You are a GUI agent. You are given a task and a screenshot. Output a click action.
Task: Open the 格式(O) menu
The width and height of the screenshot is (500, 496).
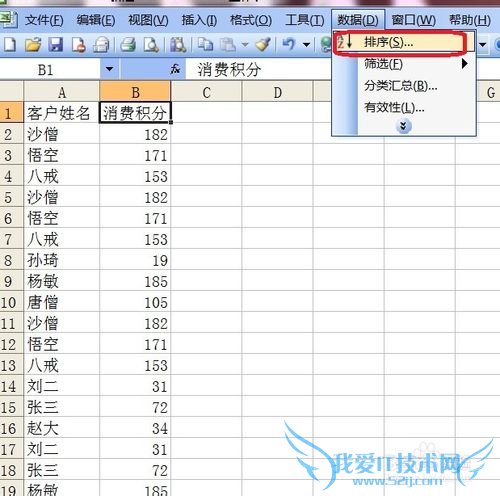pos(251,21)
